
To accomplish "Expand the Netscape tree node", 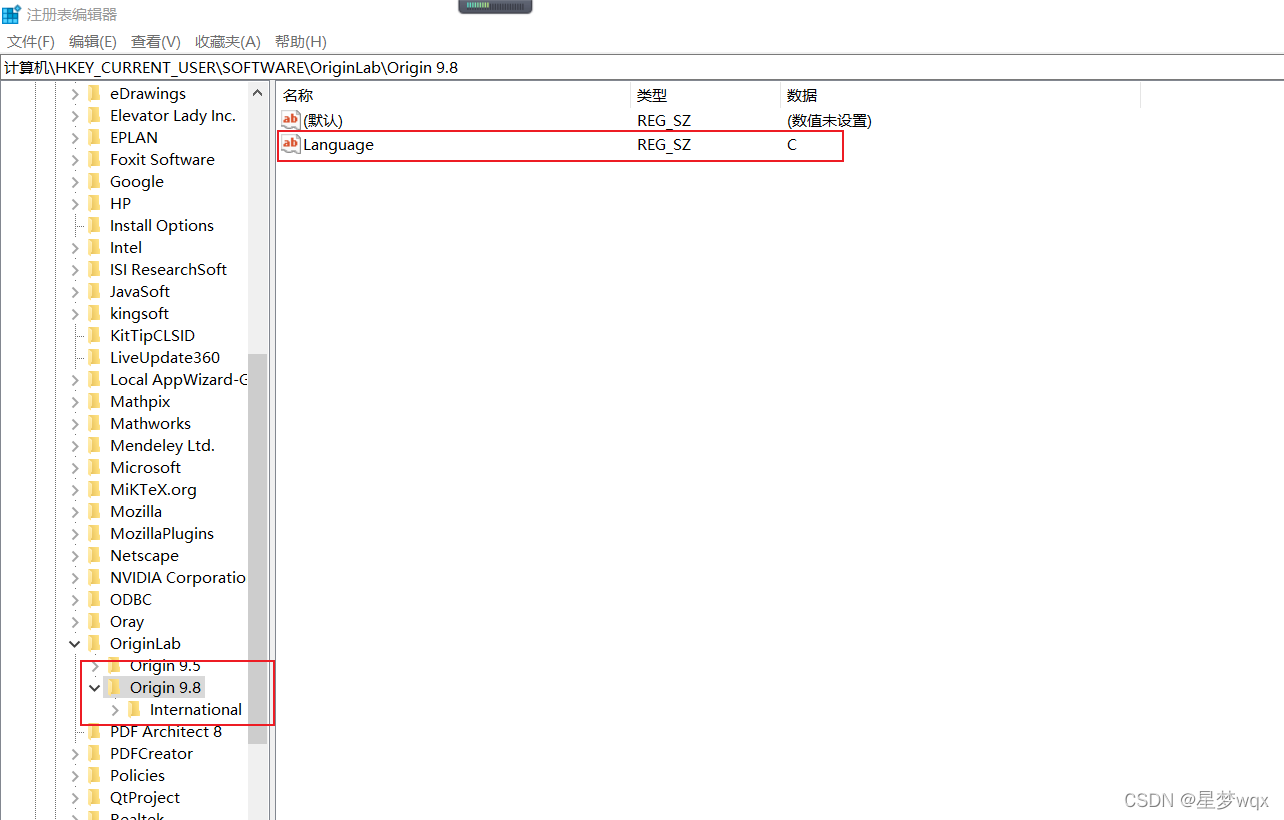I will tap(75, 556).
